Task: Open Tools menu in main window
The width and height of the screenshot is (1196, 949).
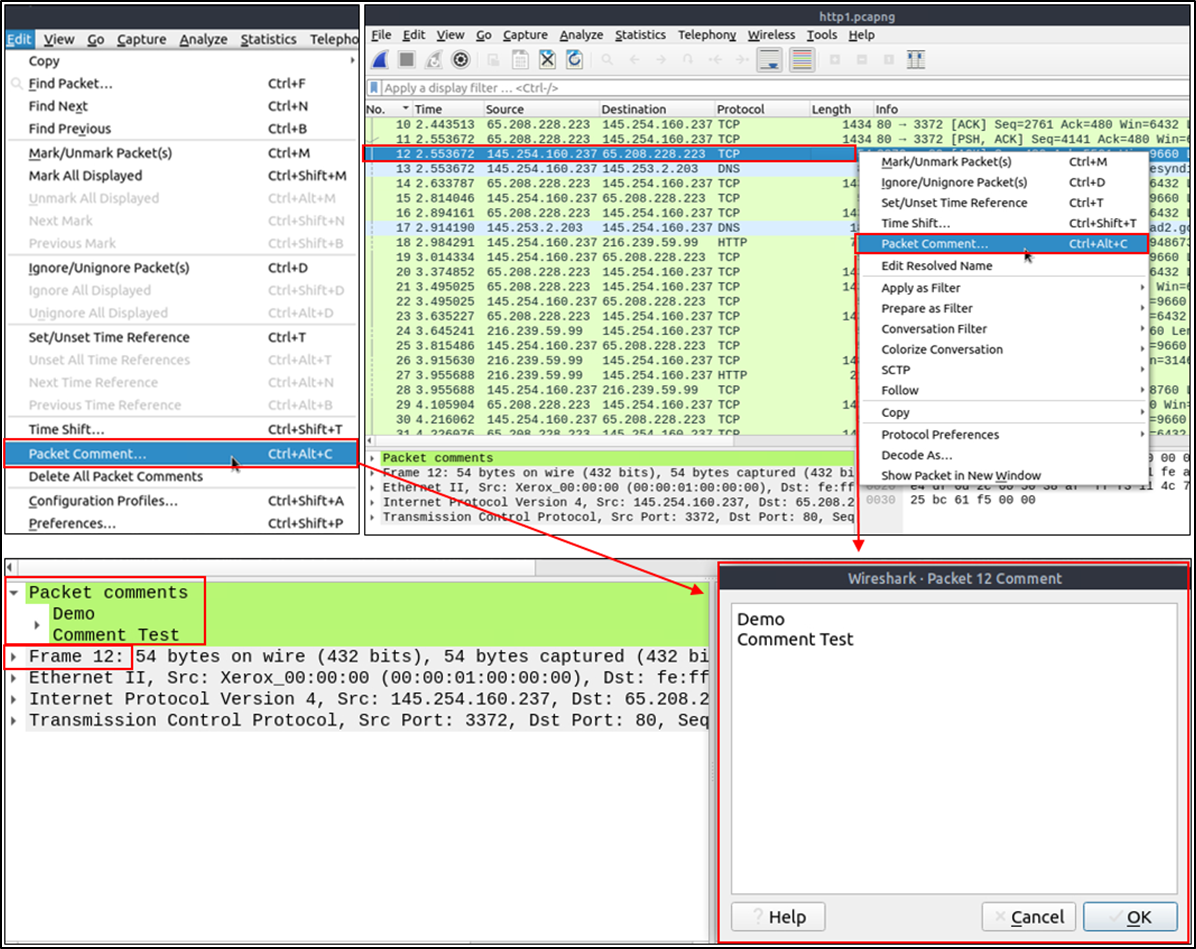Action: (821, 35)
